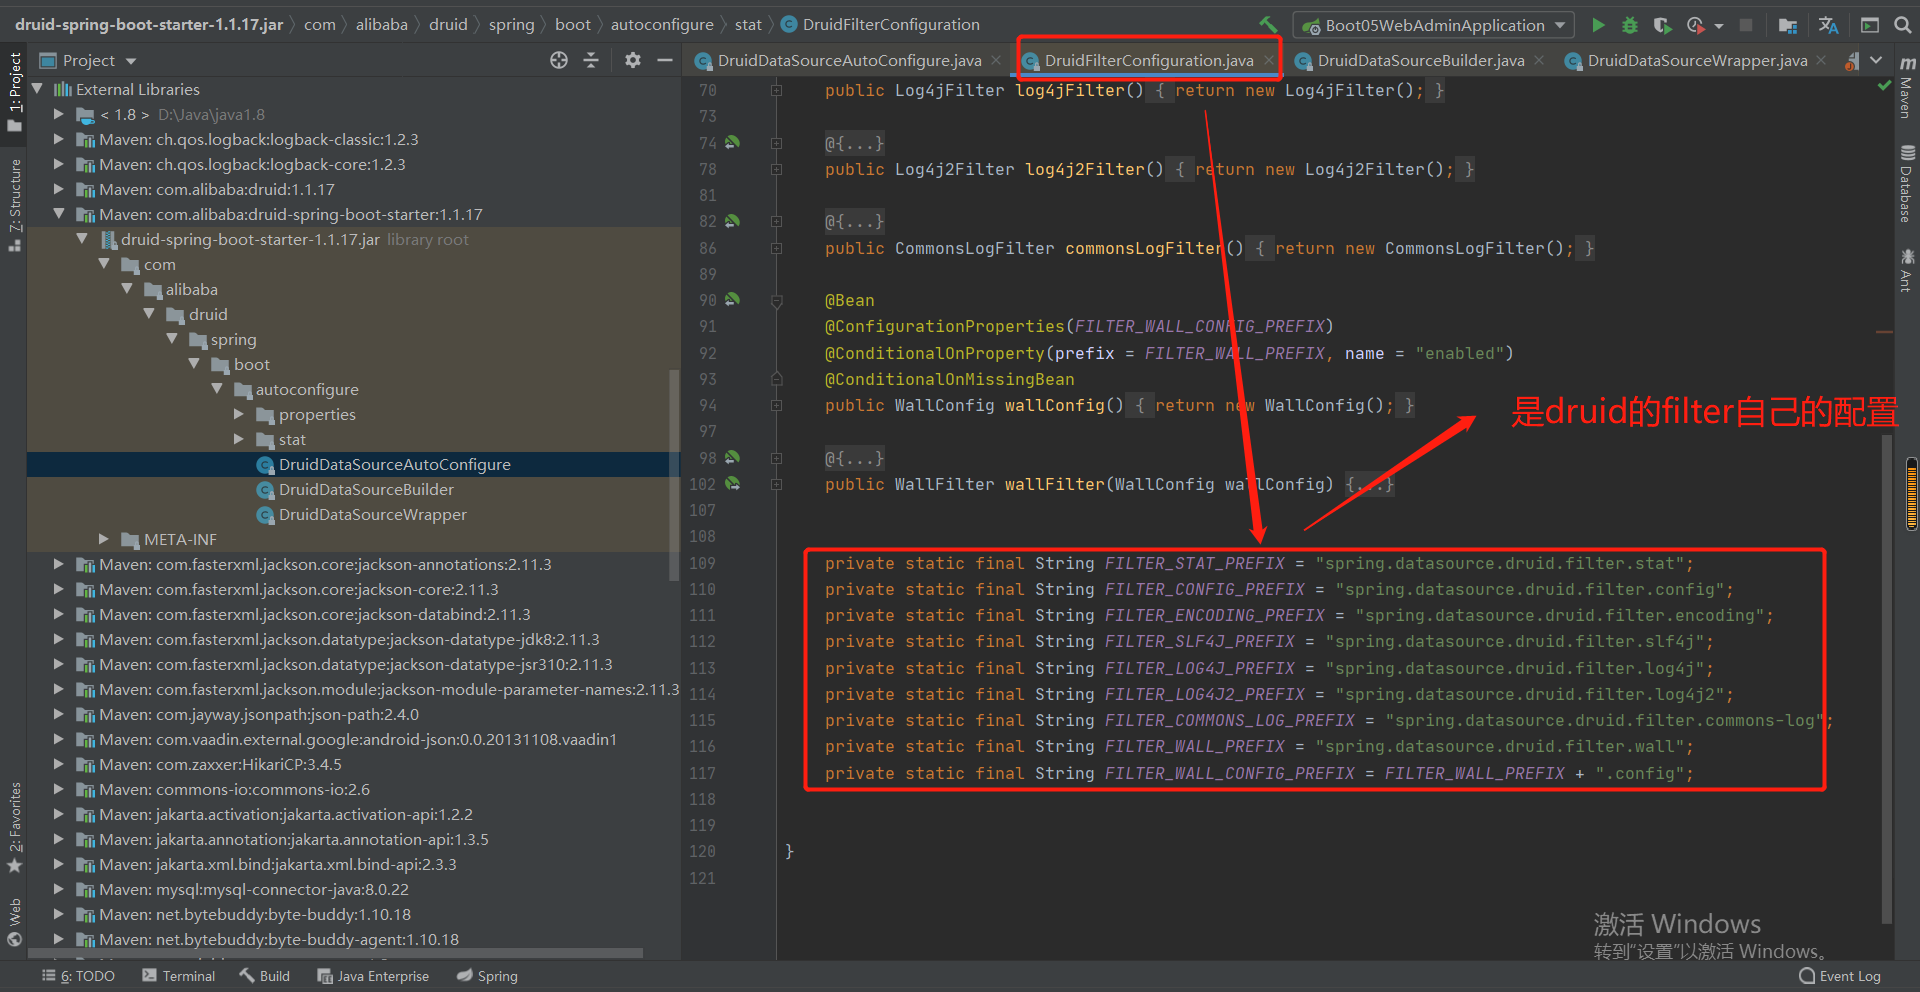Open the Event Log

click(x=1839, y=976)
